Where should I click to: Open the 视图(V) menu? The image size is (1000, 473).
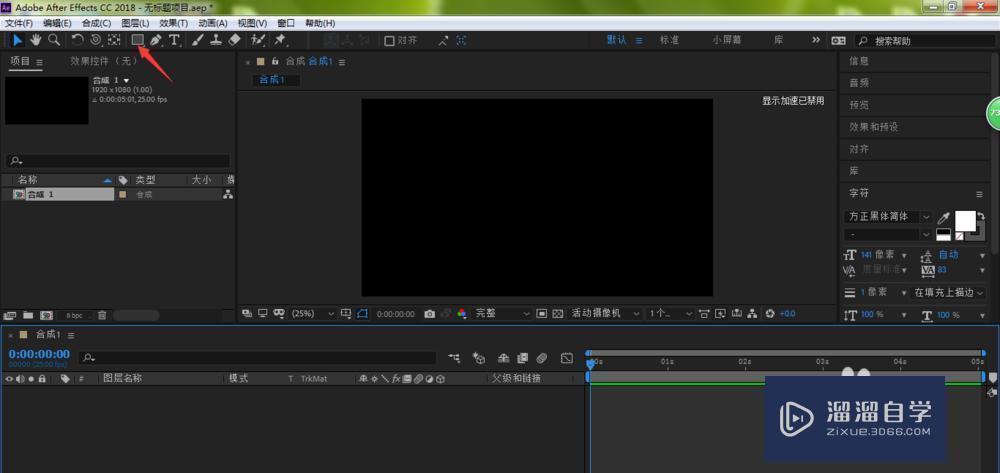click(252, 23)
